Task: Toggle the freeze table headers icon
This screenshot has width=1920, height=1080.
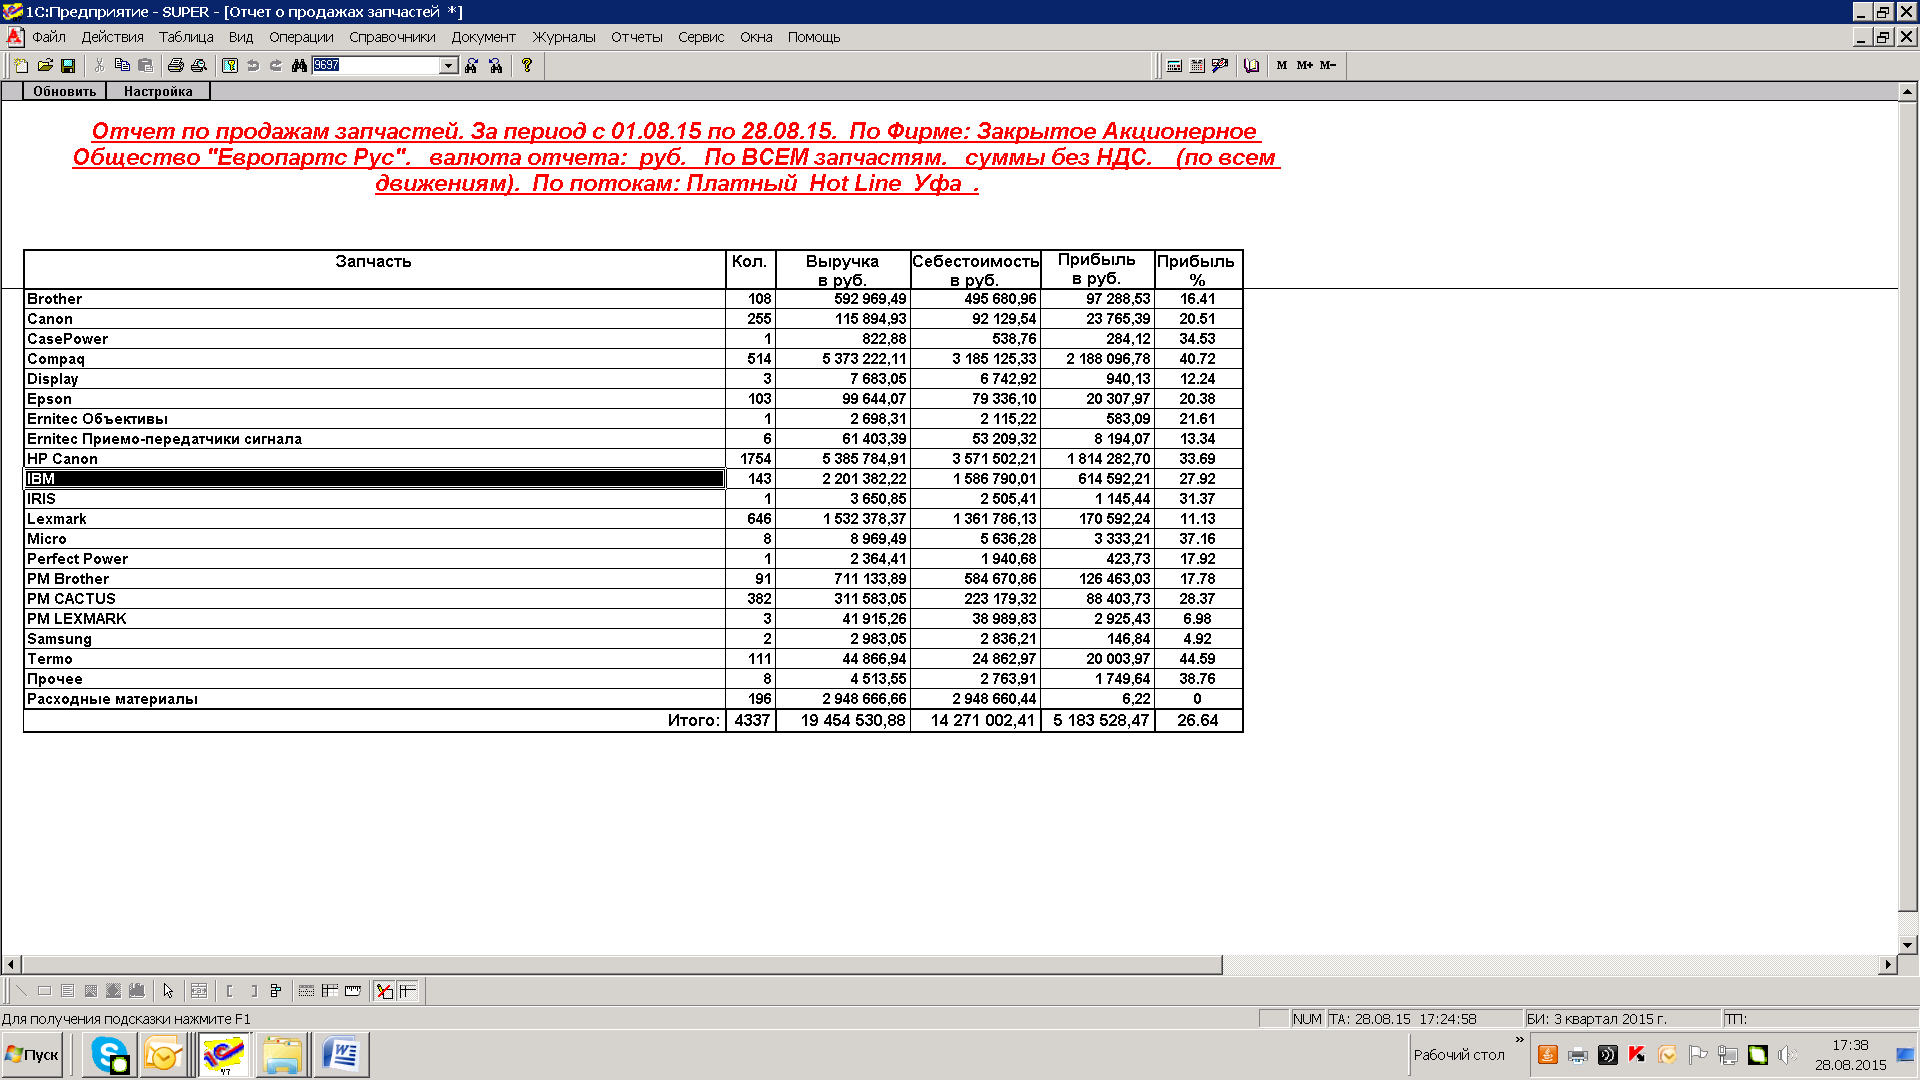Action: point(408,991)
